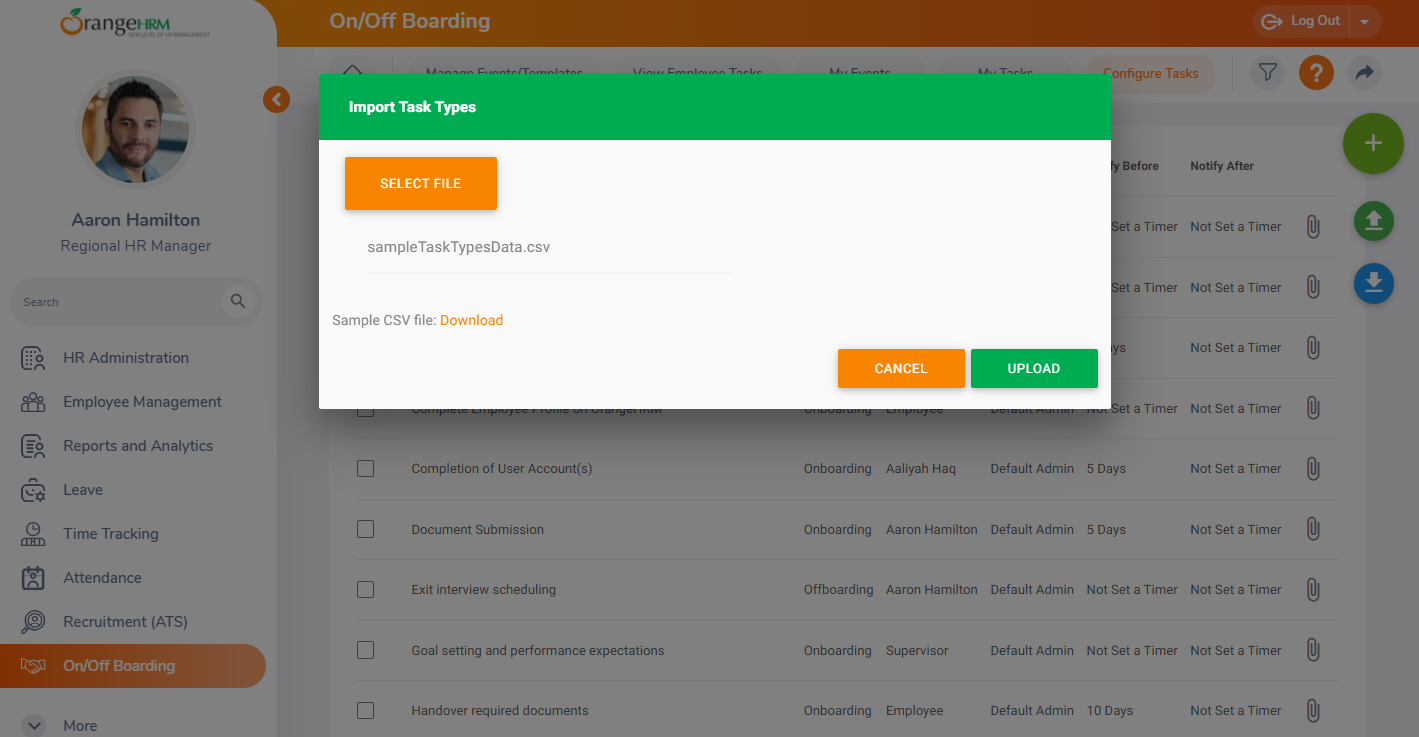Click the search magnifier icon in sidebar
Screen dimensions: 1419x737
pos(238,301)
